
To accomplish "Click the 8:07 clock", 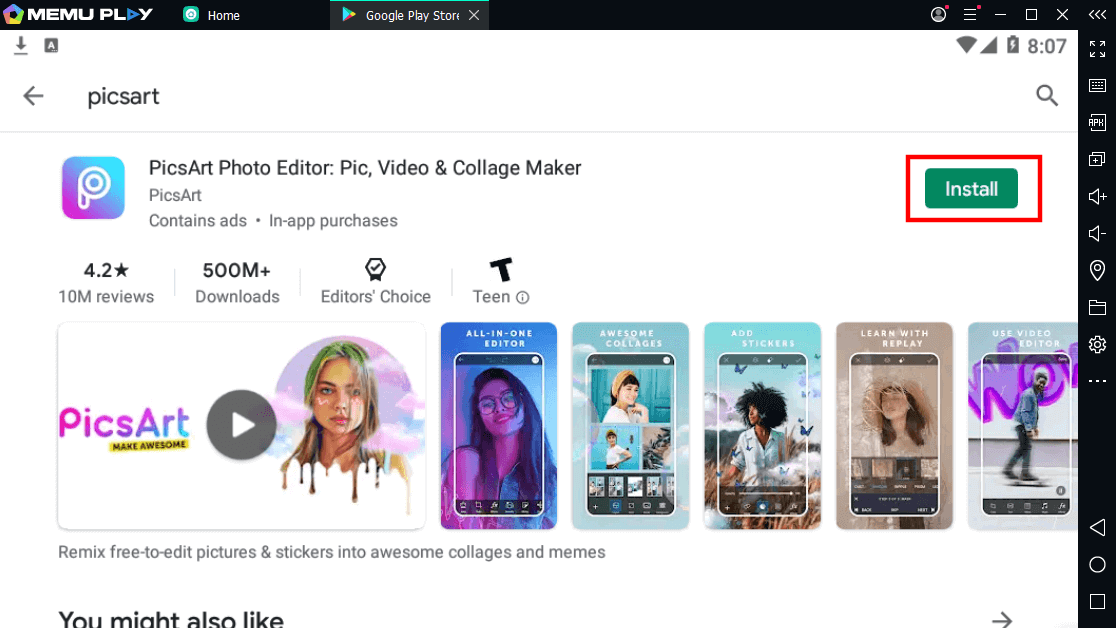I will (x=1046, y=46).
